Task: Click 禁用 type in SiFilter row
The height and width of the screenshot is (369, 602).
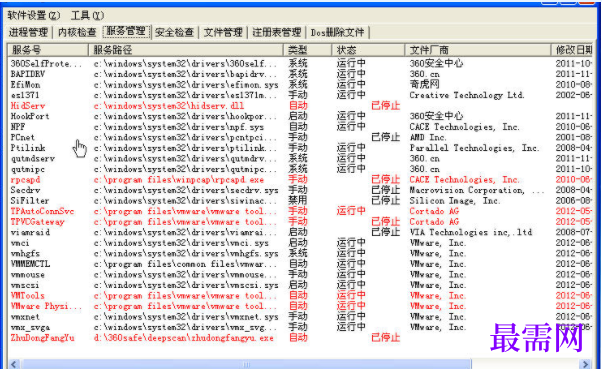Action: [x=298, y=201]
